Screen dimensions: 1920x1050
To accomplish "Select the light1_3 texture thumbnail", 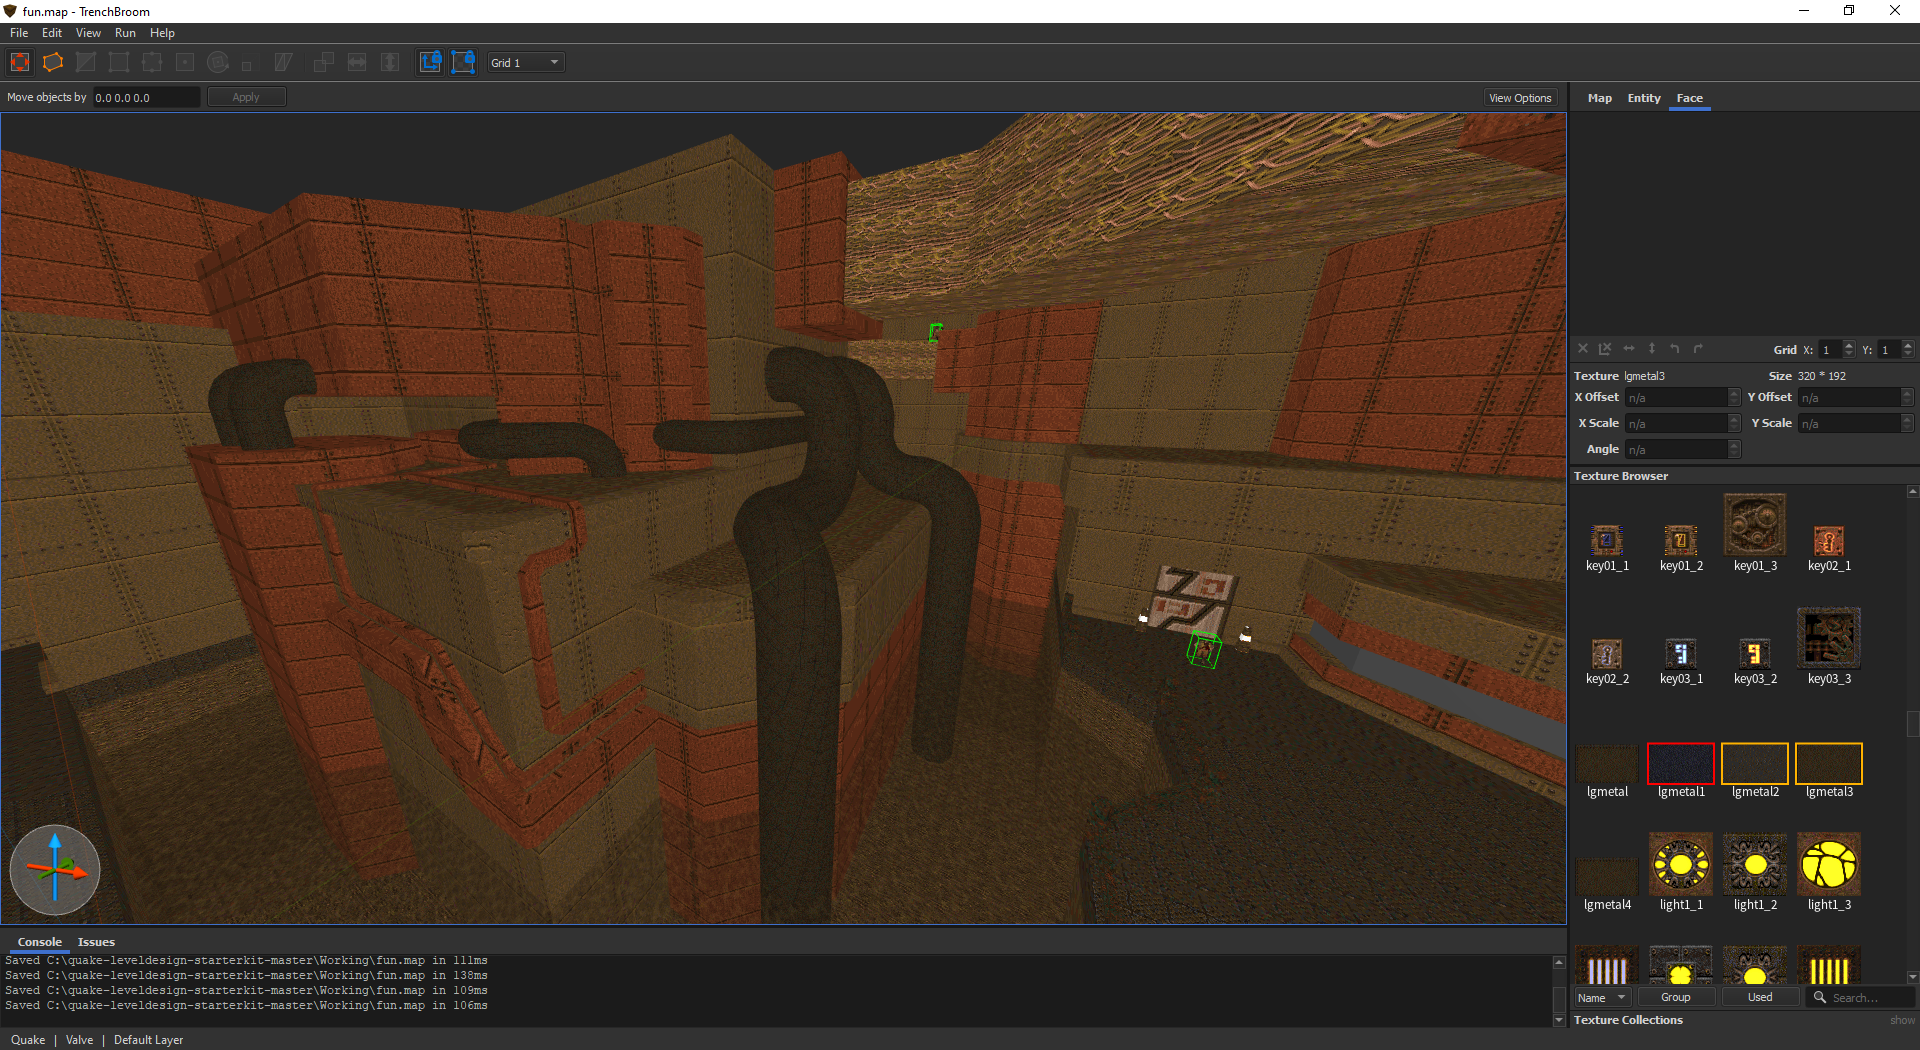I will 1829,863.
